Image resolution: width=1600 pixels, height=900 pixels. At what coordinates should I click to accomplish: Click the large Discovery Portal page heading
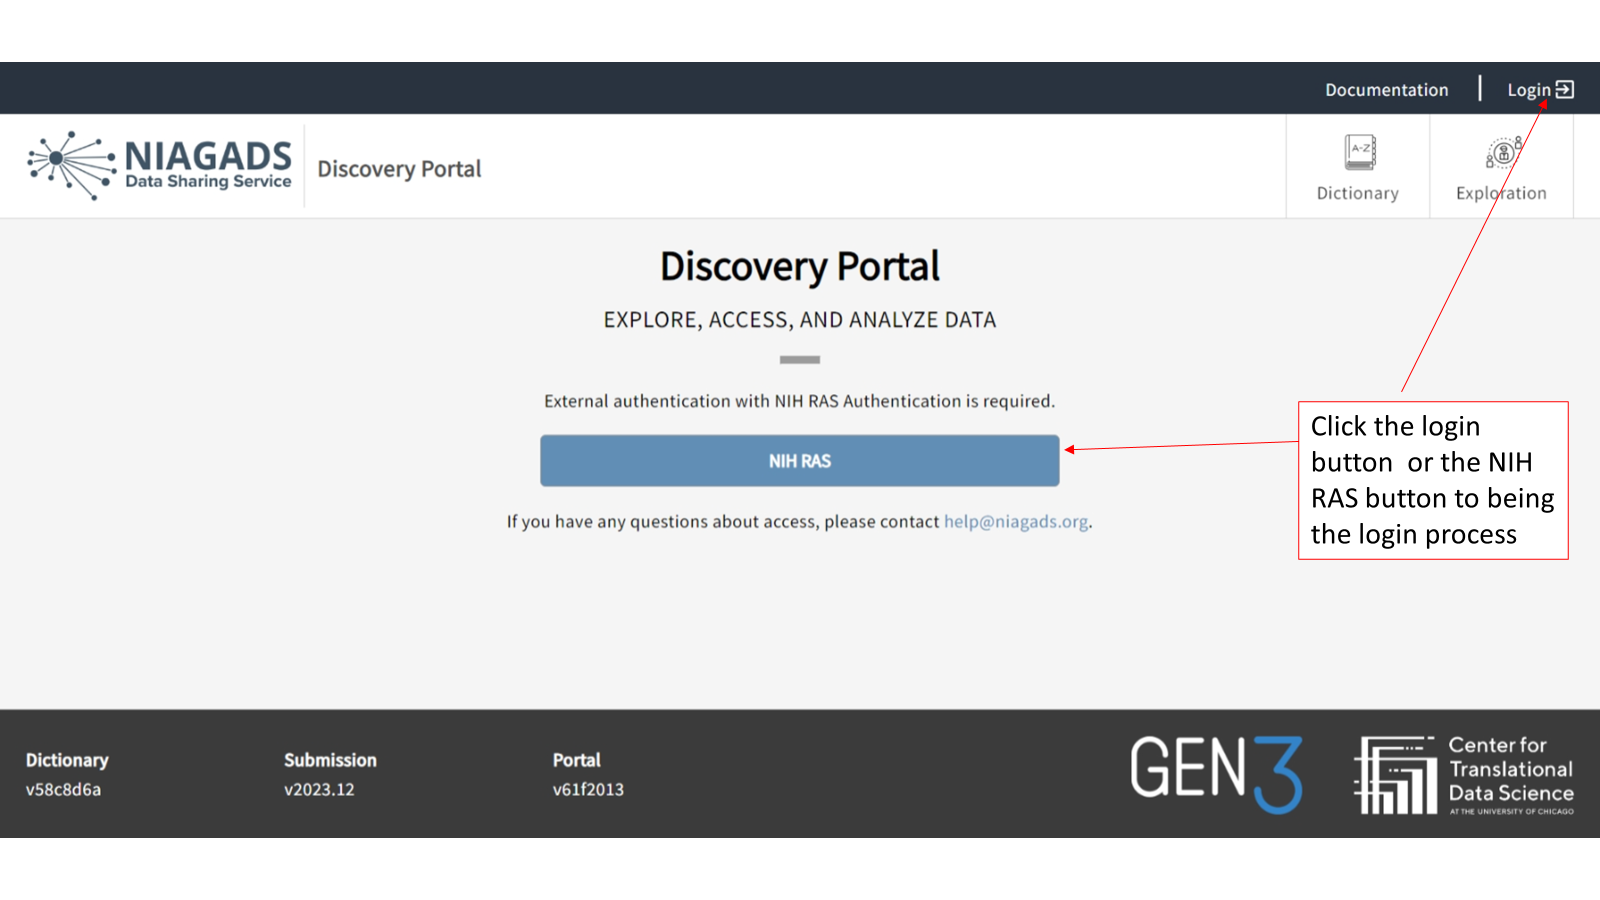coord(799,267)
